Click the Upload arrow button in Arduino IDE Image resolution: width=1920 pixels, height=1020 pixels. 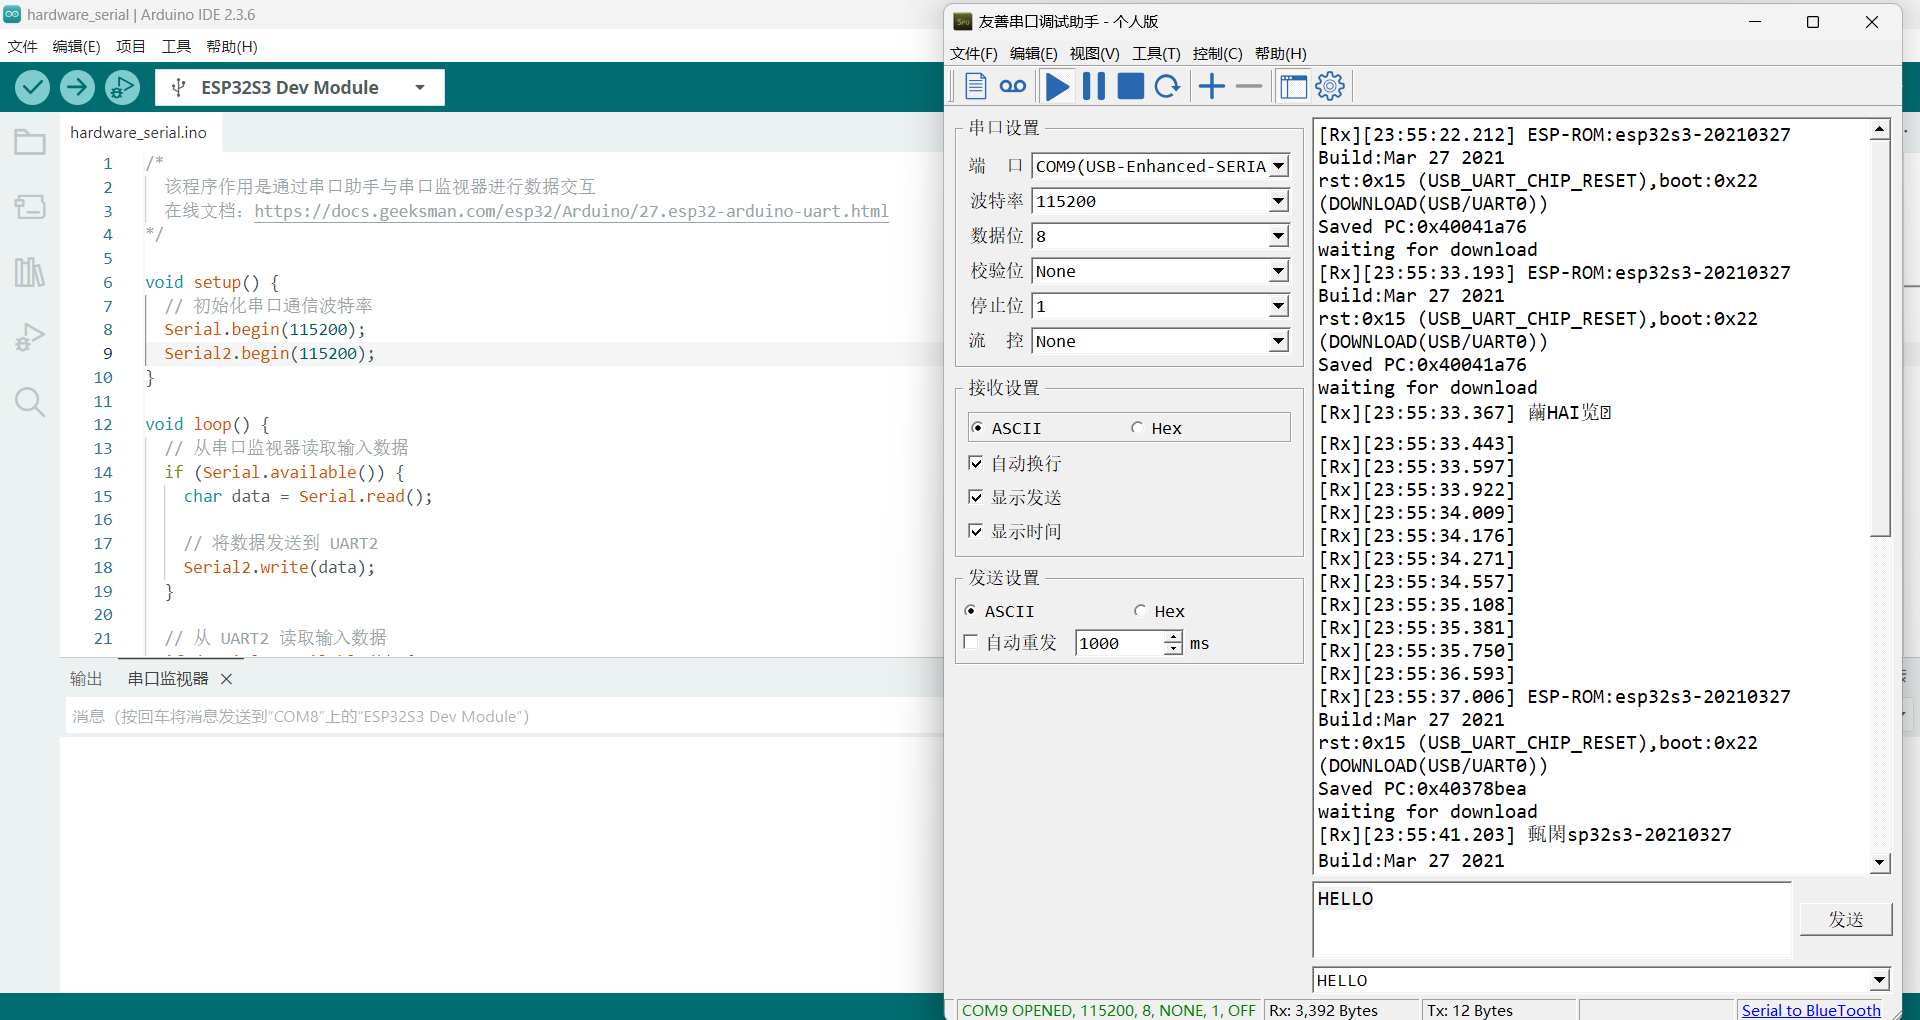click(77, 88)
